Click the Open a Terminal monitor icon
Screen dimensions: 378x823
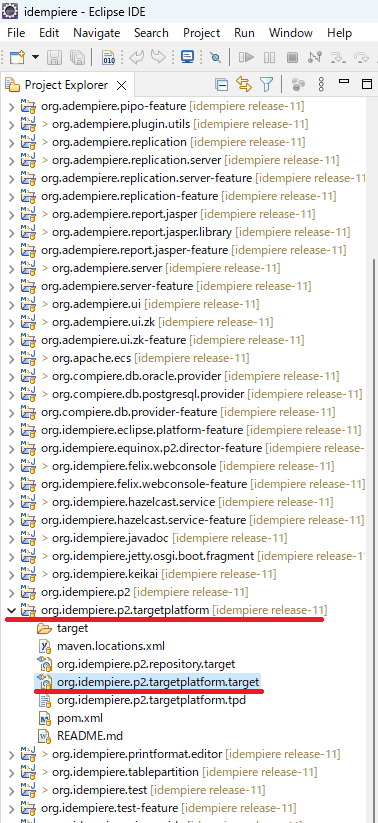pos(187,57)
